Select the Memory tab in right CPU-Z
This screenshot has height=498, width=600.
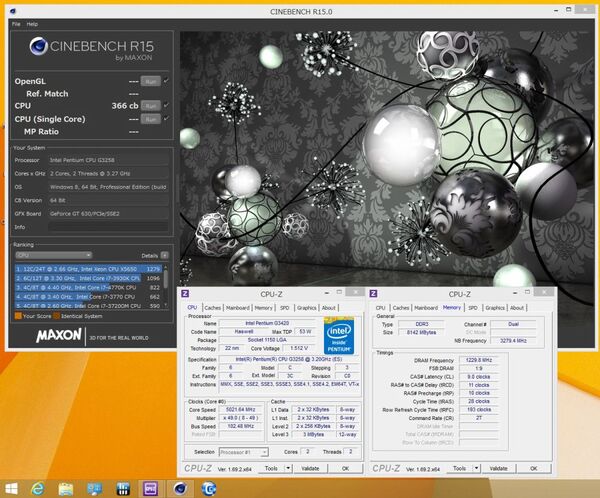(x=452, y=307)
